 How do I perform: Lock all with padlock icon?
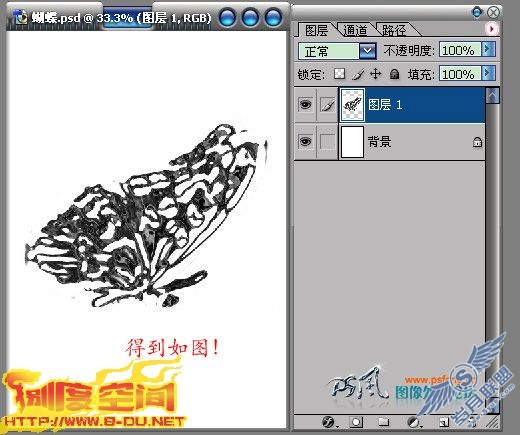point(394,74)
